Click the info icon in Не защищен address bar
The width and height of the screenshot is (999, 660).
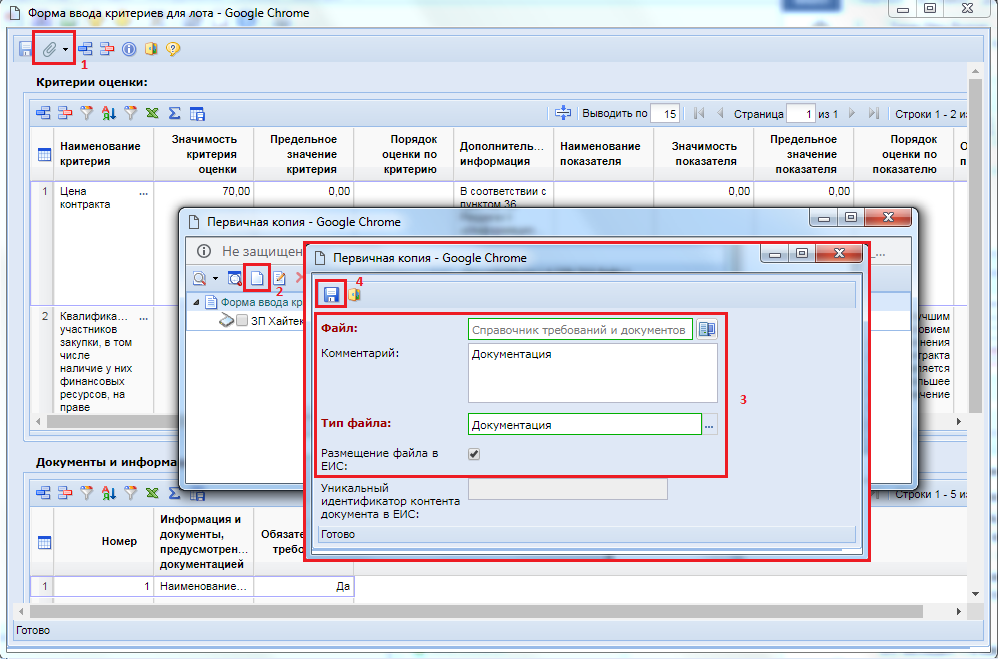coord(203,251)
